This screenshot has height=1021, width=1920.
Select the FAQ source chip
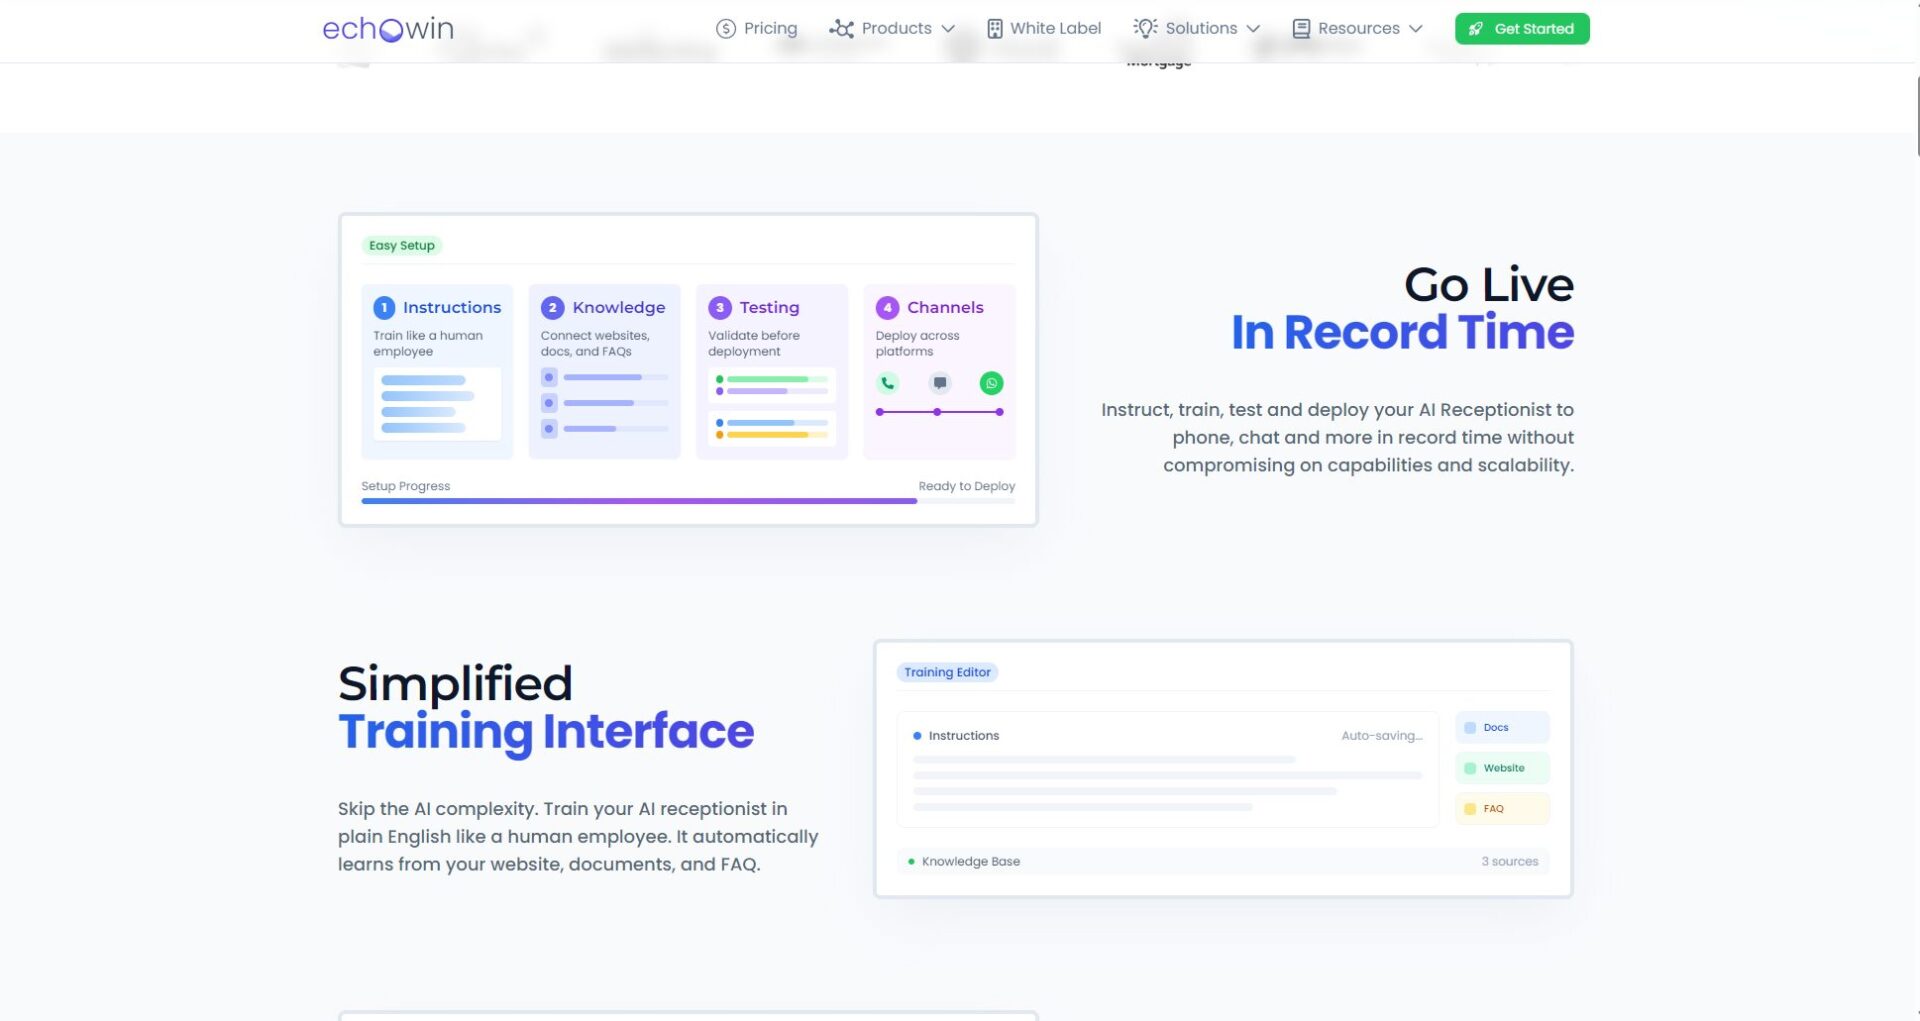coord(1501,808)
